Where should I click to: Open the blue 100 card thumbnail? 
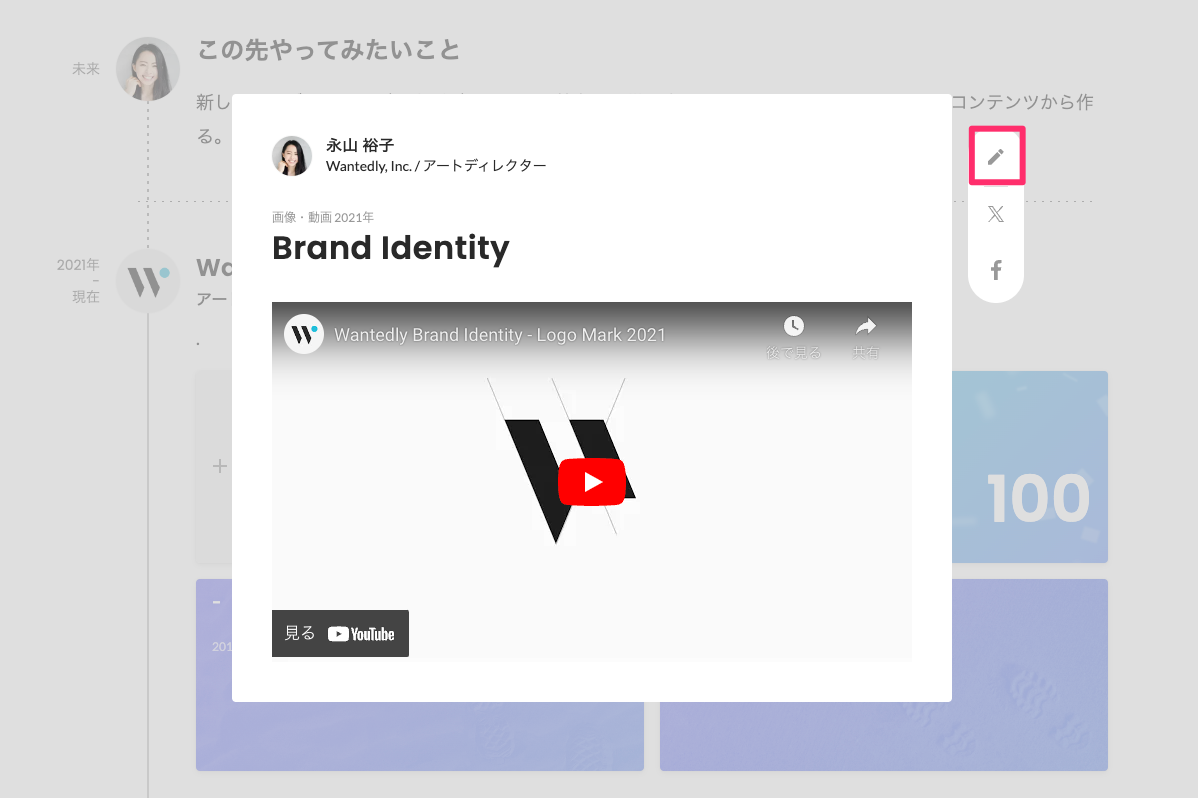click(x=1030, y=467)
